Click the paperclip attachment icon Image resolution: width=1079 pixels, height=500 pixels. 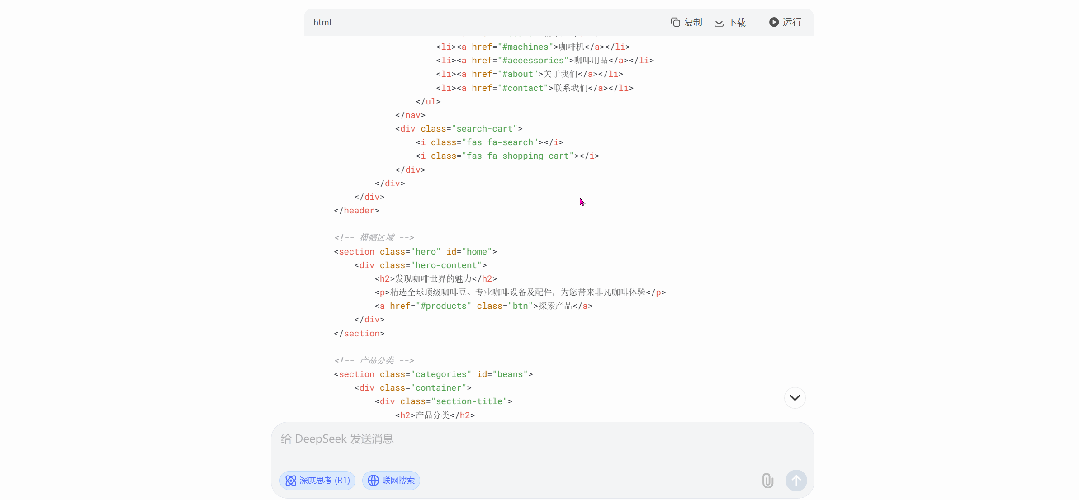(x=767, y=481)
